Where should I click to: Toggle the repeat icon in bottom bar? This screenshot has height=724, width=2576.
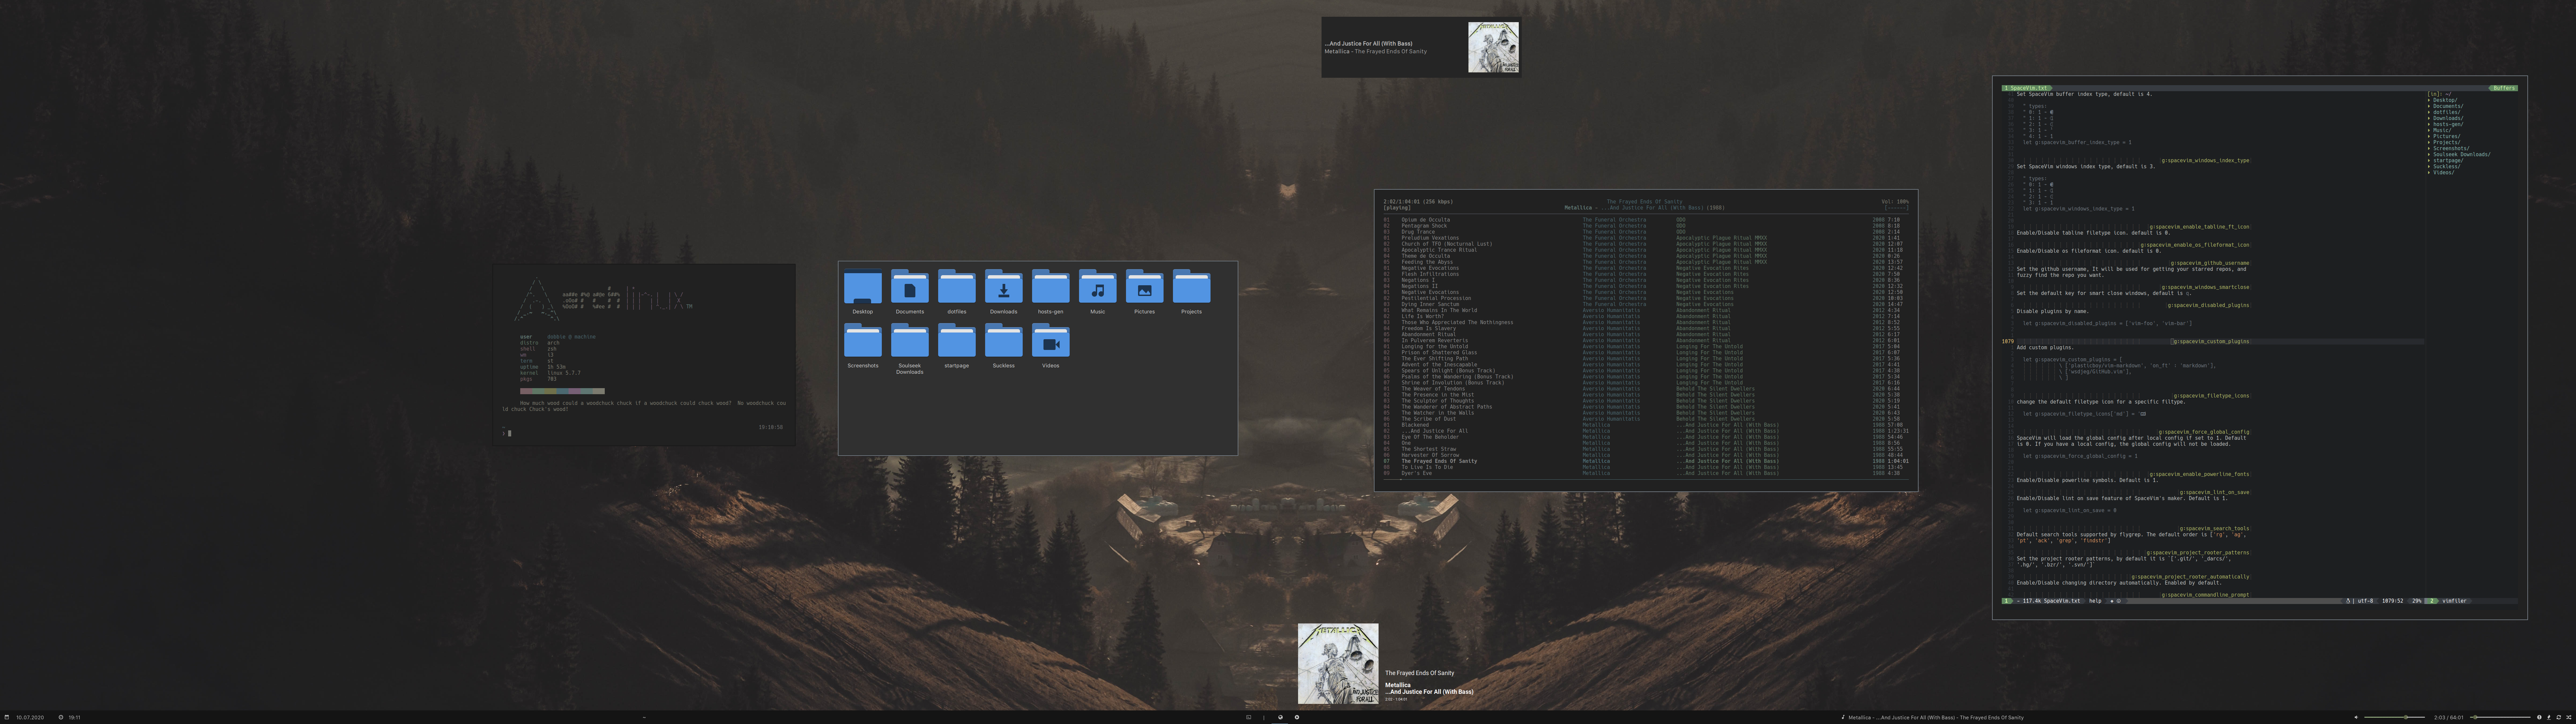[x=2559, y=717]
